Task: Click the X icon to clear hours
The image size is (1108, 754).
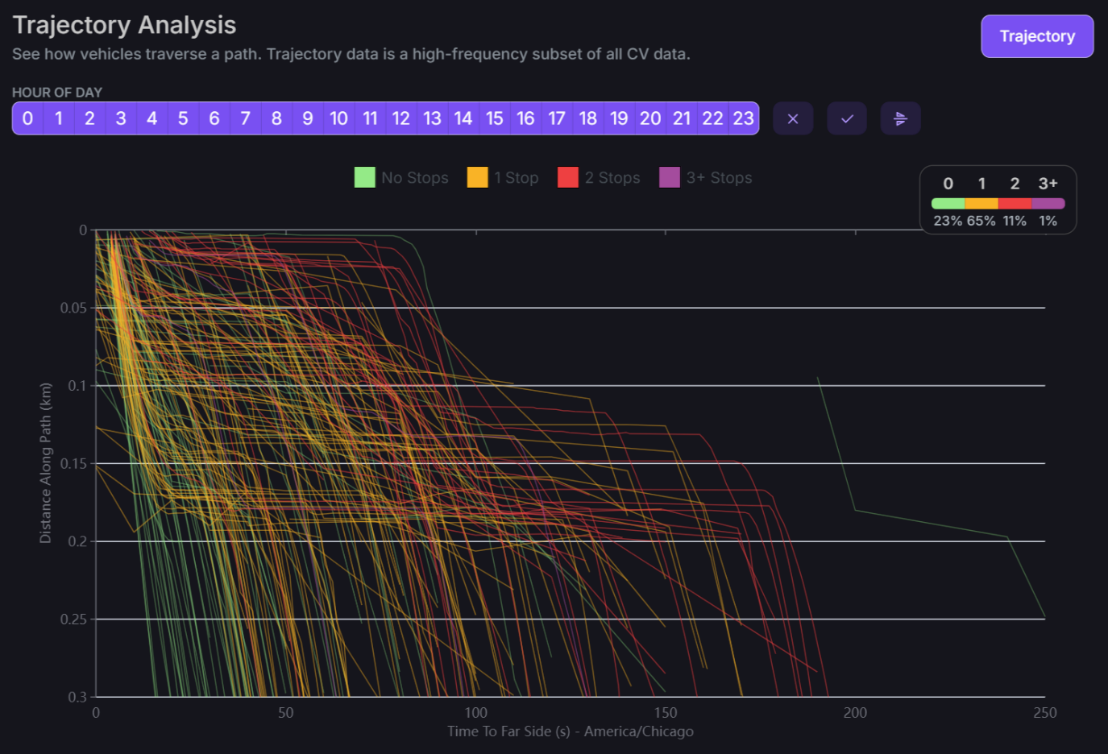Action: pos(793,119)
